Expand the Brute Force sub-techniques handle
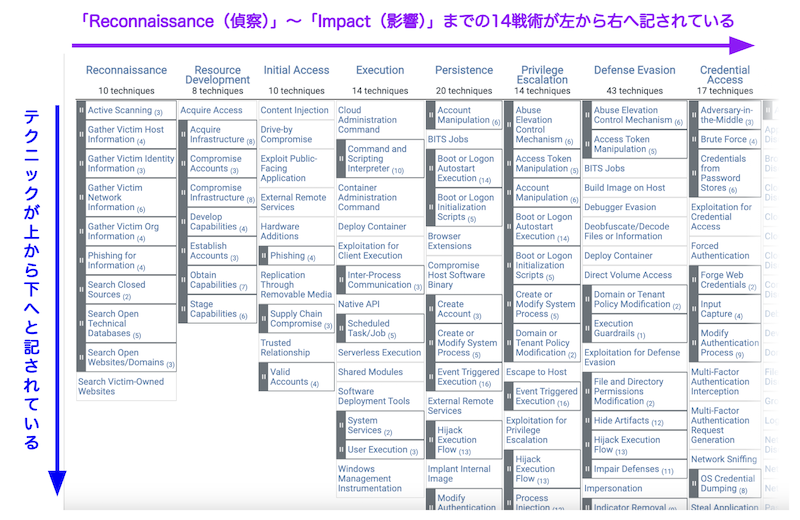Screen dimensions: 800x520 point(695,139)
